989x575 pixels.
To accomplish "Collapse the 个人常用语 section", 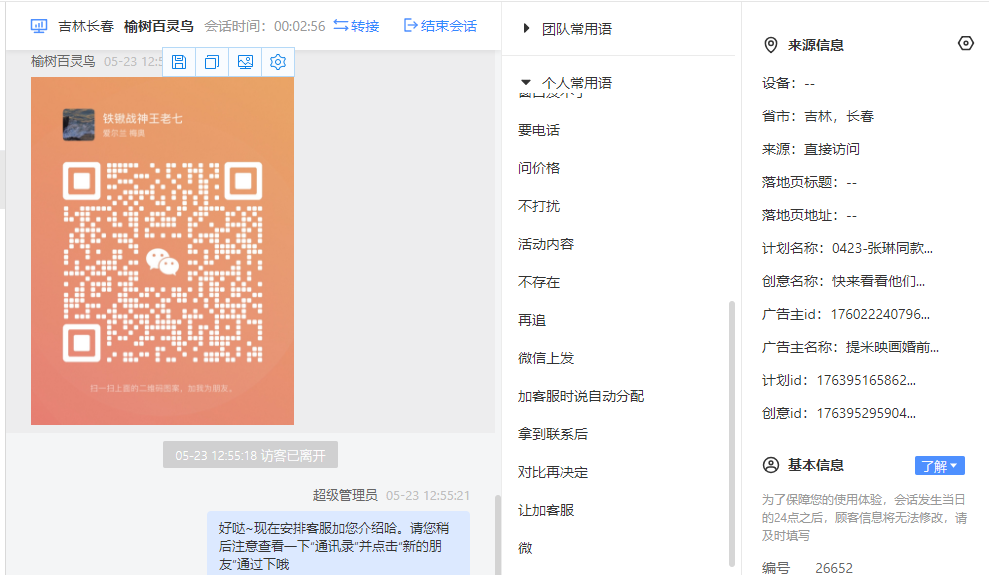I will (526, 83).
